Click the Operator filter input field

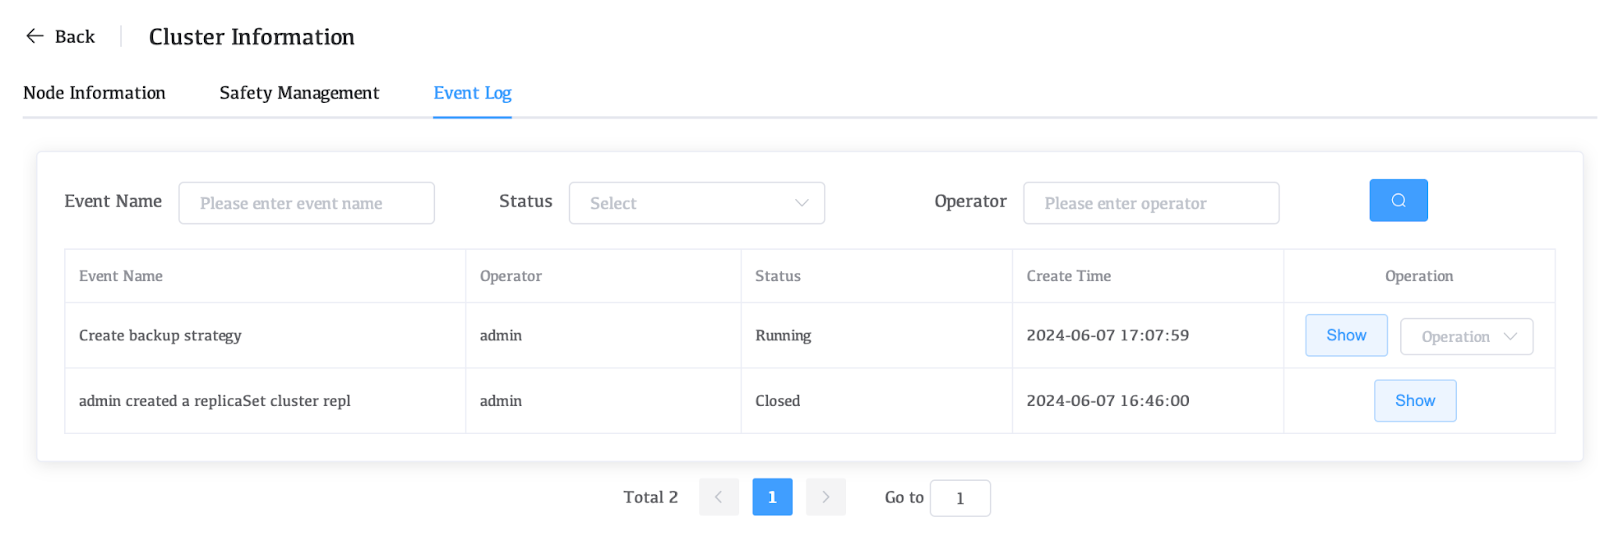1150,203
